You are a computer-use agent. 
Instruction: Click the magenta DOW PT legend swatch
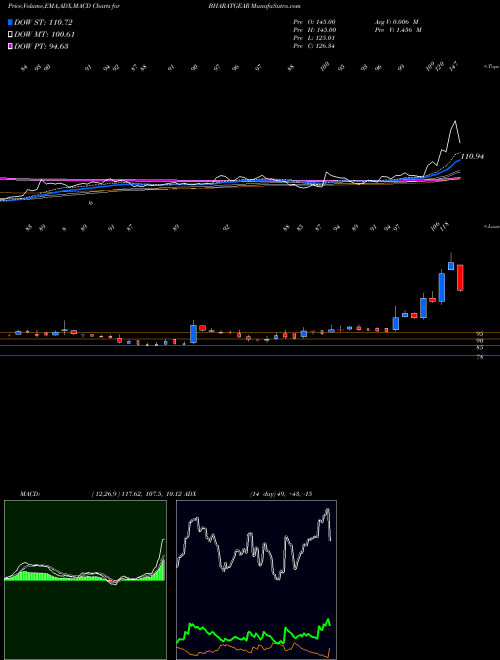[x=10, y=46]
